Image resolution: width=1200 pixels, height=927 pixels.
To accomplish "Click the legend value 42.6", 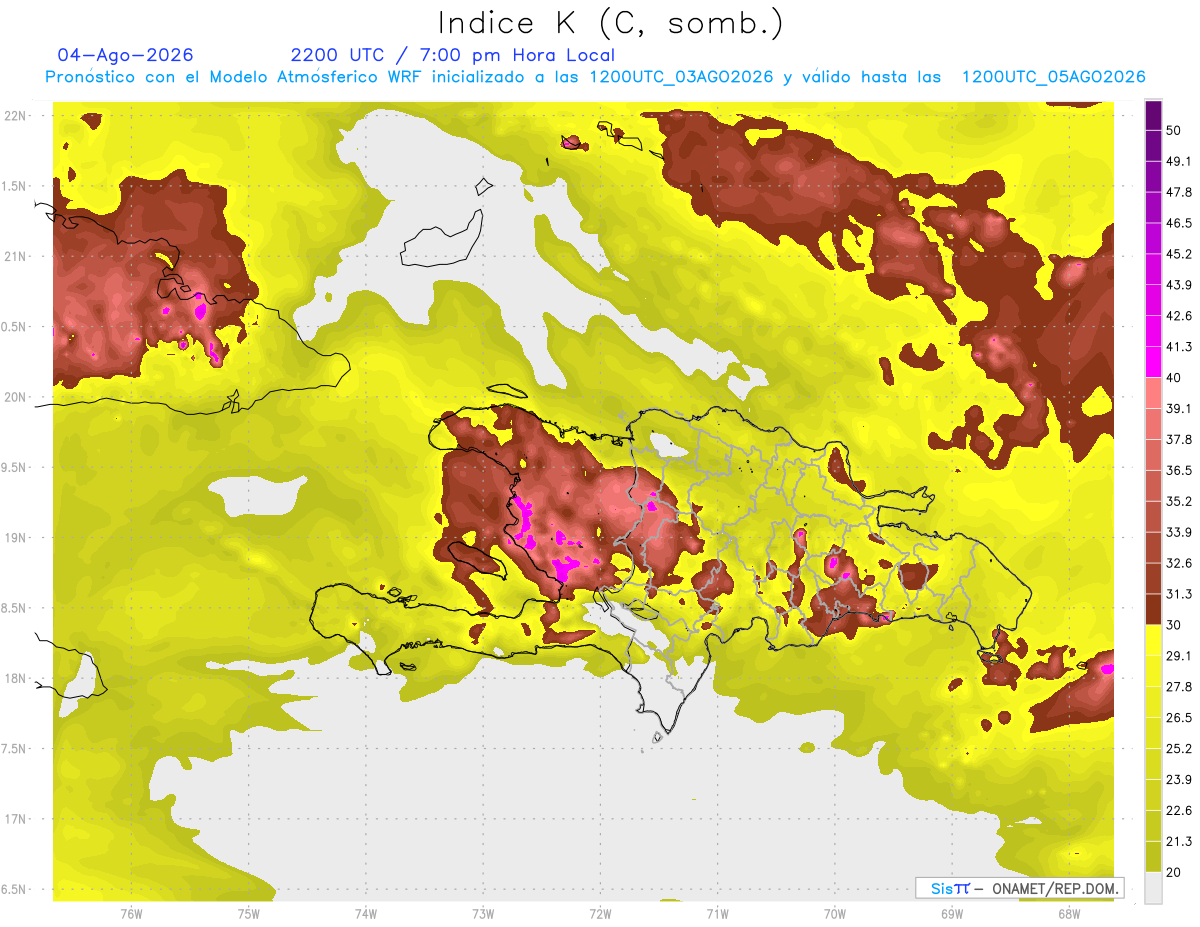I will point(1179,316).
